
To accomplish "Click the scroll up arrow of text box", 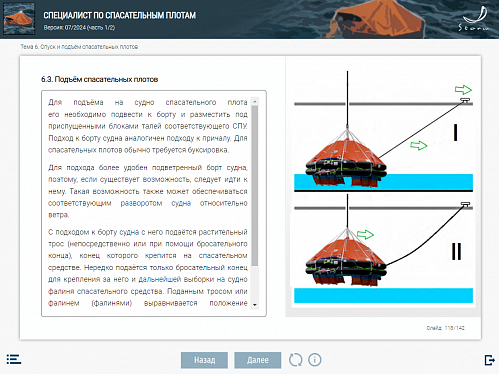I will coord(255,101).
